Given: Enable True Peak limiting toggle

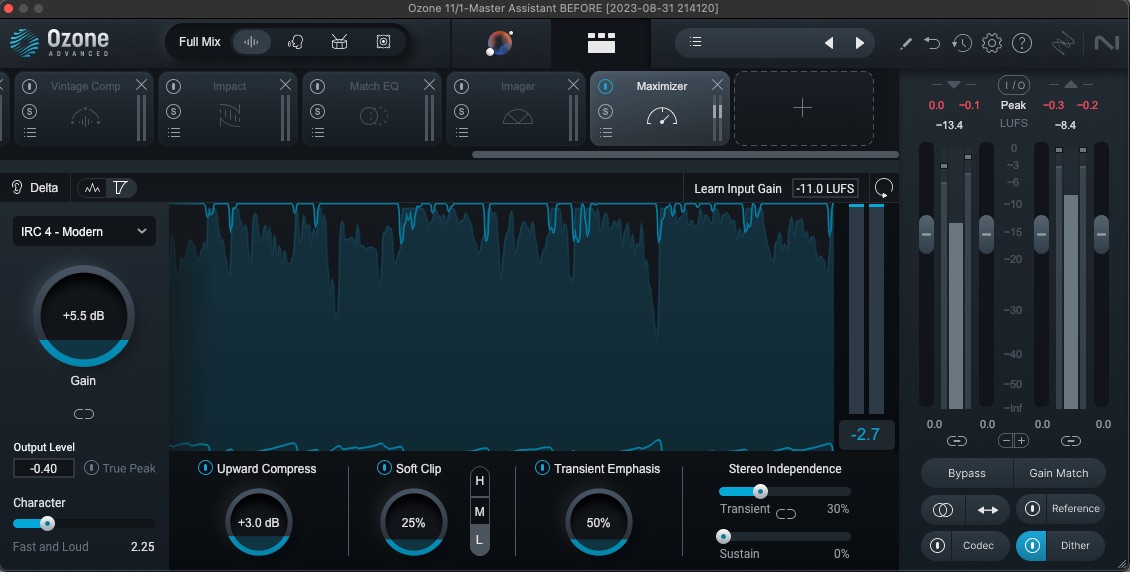Looking at the screenshot, I should pos(92,468).
